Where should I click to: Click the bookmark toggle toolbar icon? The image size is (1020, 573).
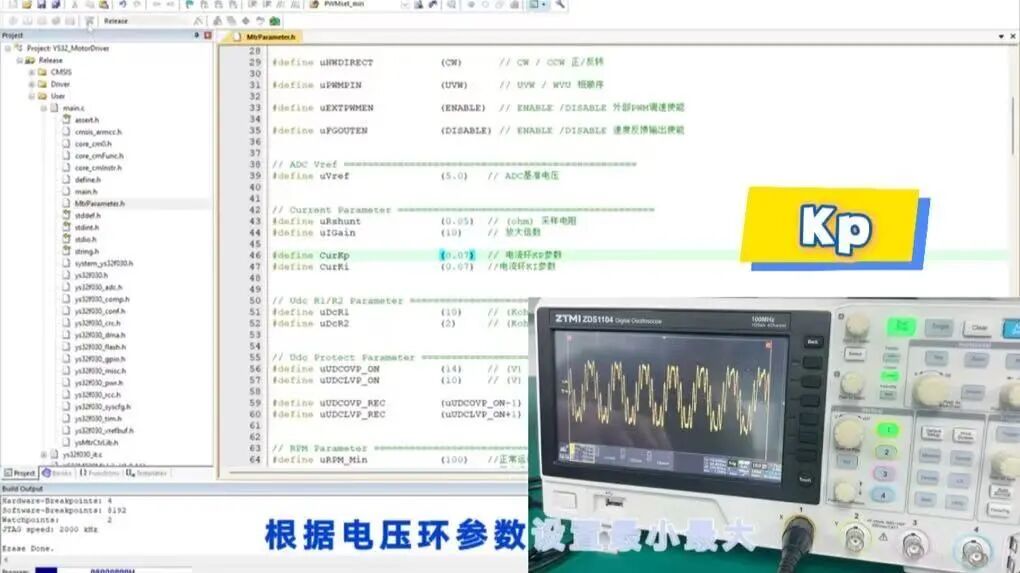(x=189, y=5)
